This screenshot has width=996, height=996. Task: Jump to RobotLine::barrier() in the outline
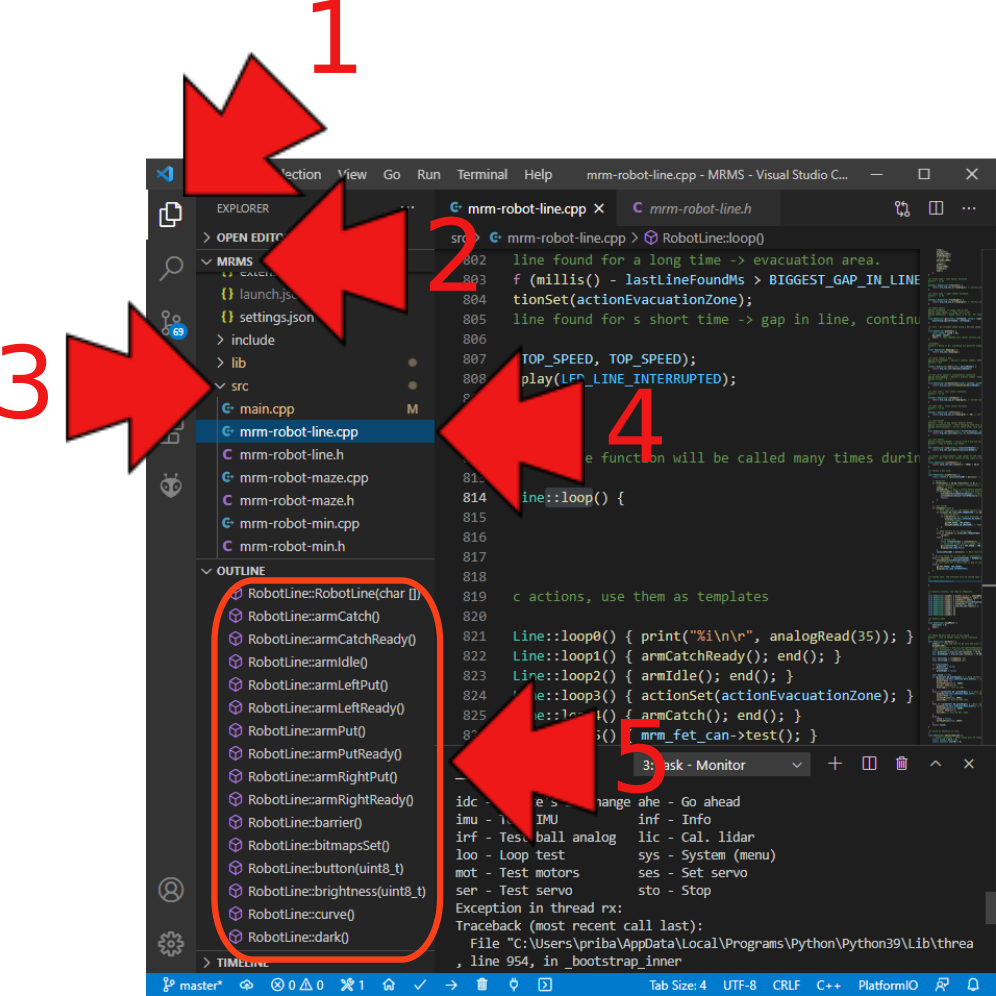click(315, 822)
